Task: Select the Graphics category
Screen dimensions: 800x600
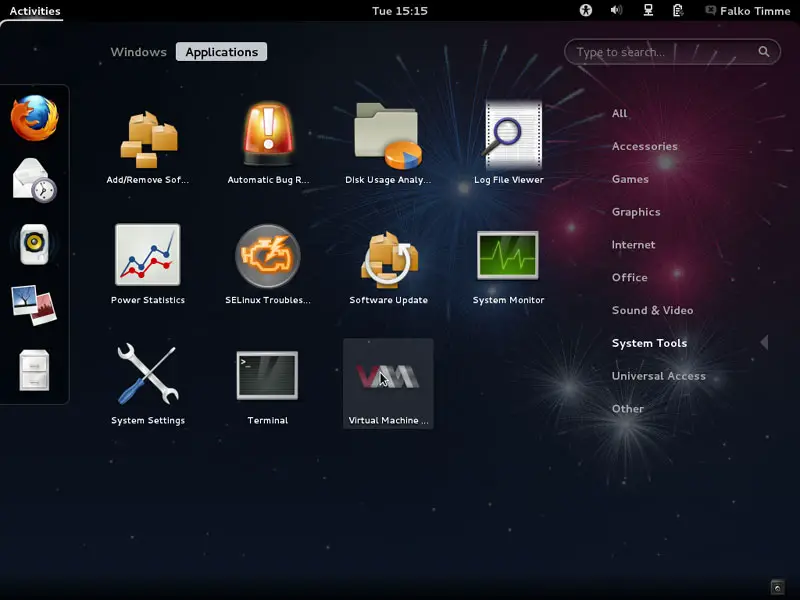Action: (x=636, y=212)
